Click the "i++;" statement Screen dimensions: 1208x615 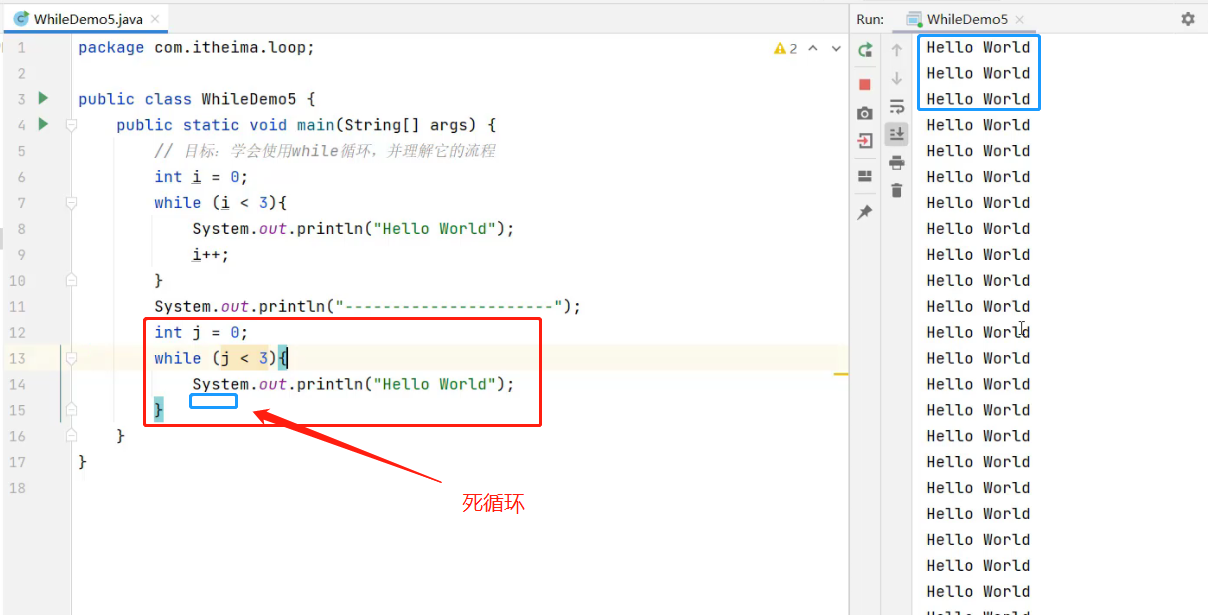click(211, 255)
